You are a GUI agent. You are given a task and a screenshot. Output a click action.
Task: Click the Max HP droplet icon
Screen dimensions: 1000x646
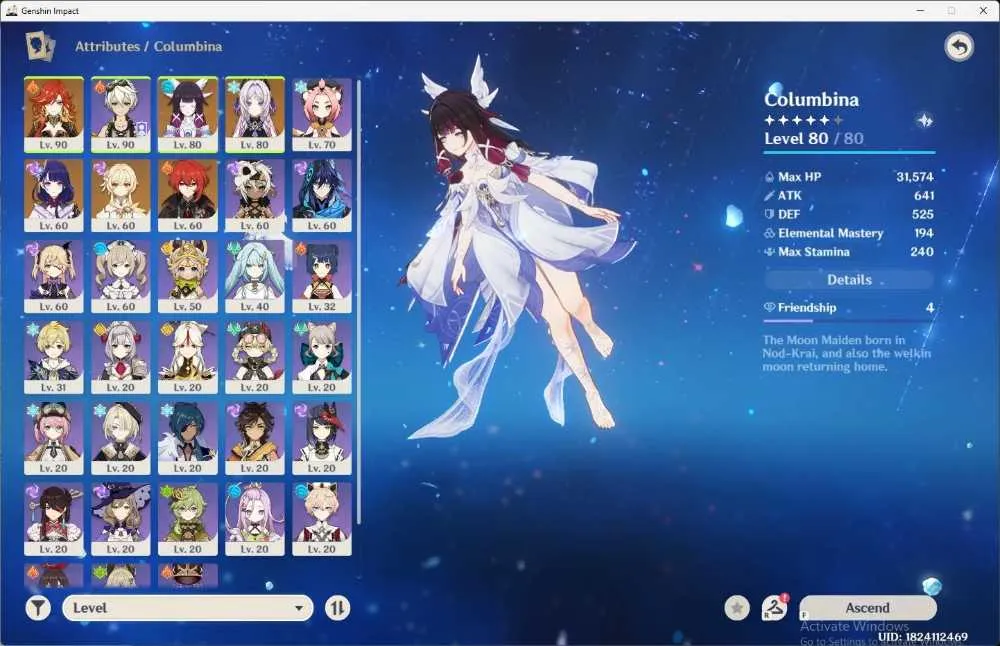point(769,177)
